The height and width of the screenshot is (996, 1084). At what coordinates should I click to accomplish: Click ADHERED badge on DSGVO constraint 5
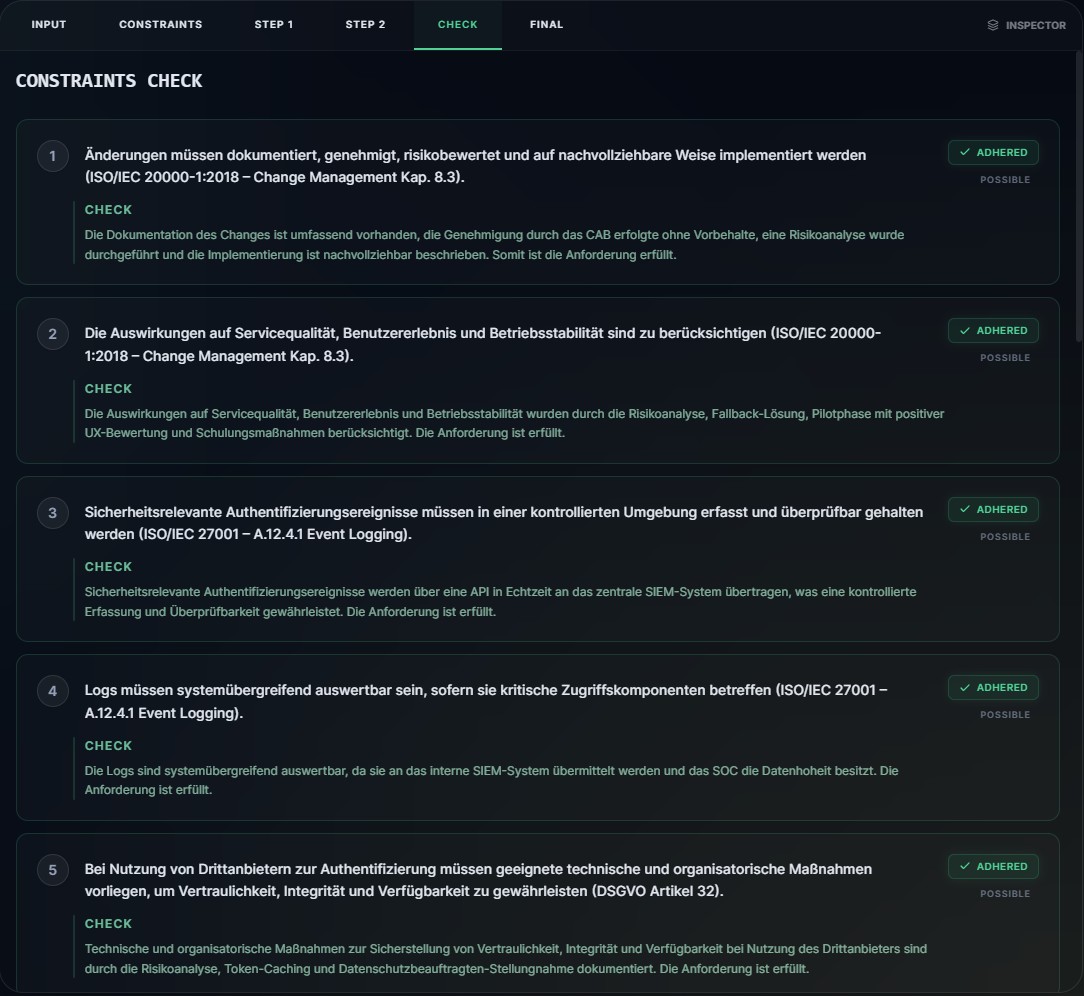[993, 866]
